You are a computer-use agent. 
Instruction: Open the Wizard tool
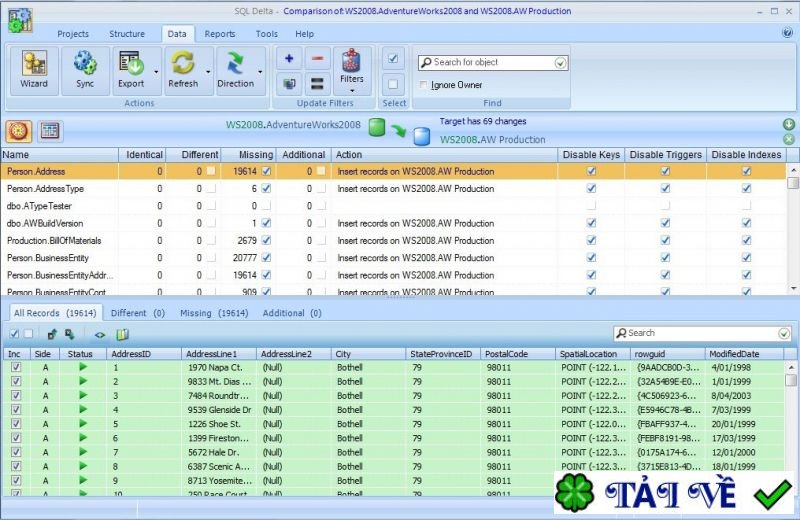[x=34, y=69]
